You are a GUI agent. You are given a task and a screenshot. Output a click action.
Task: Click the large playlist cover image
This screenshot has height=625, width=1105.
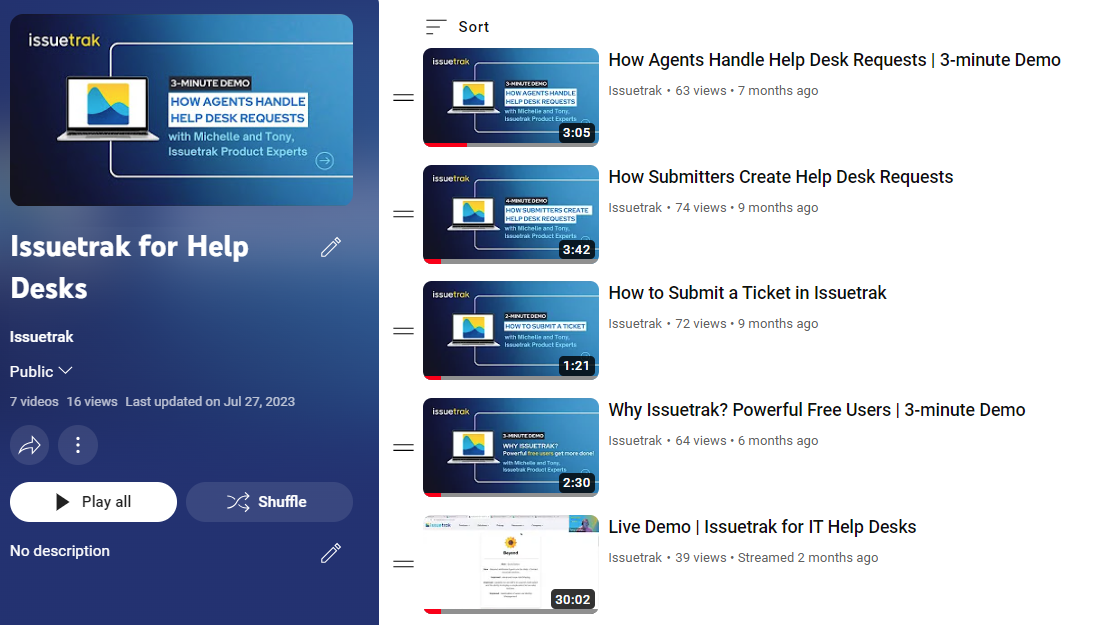coord(182,110)
